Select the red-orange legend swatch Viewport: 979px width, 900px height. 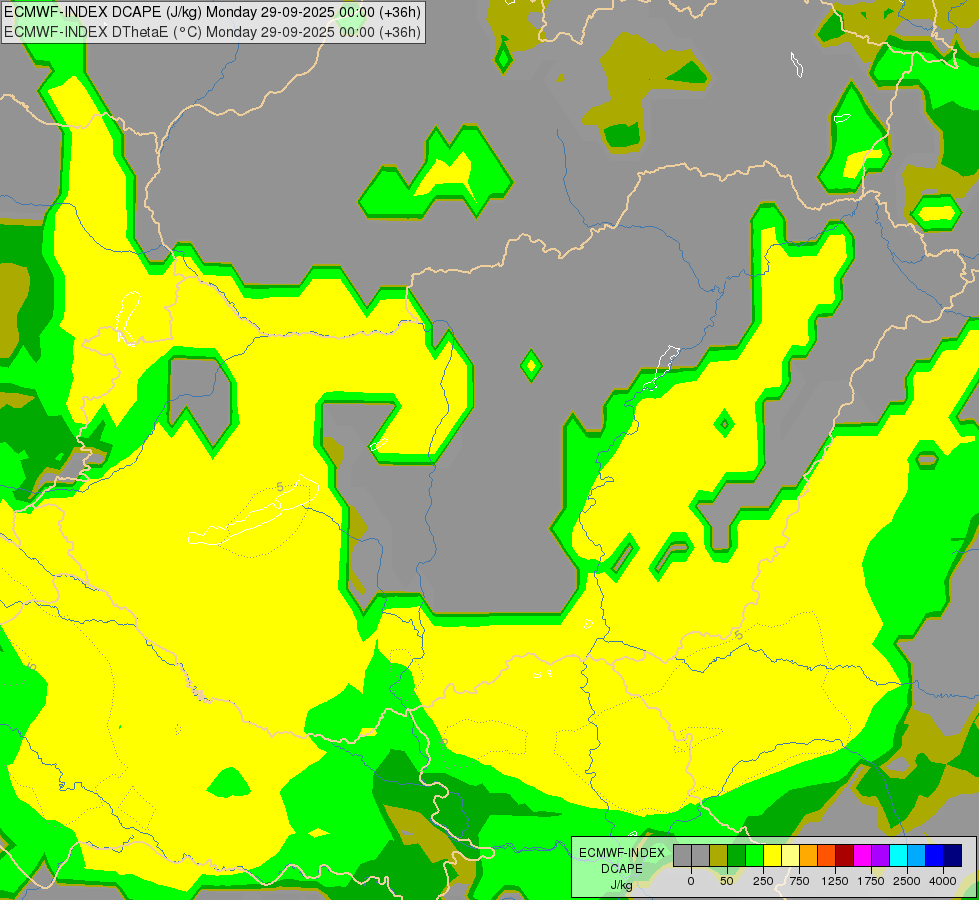827,855
